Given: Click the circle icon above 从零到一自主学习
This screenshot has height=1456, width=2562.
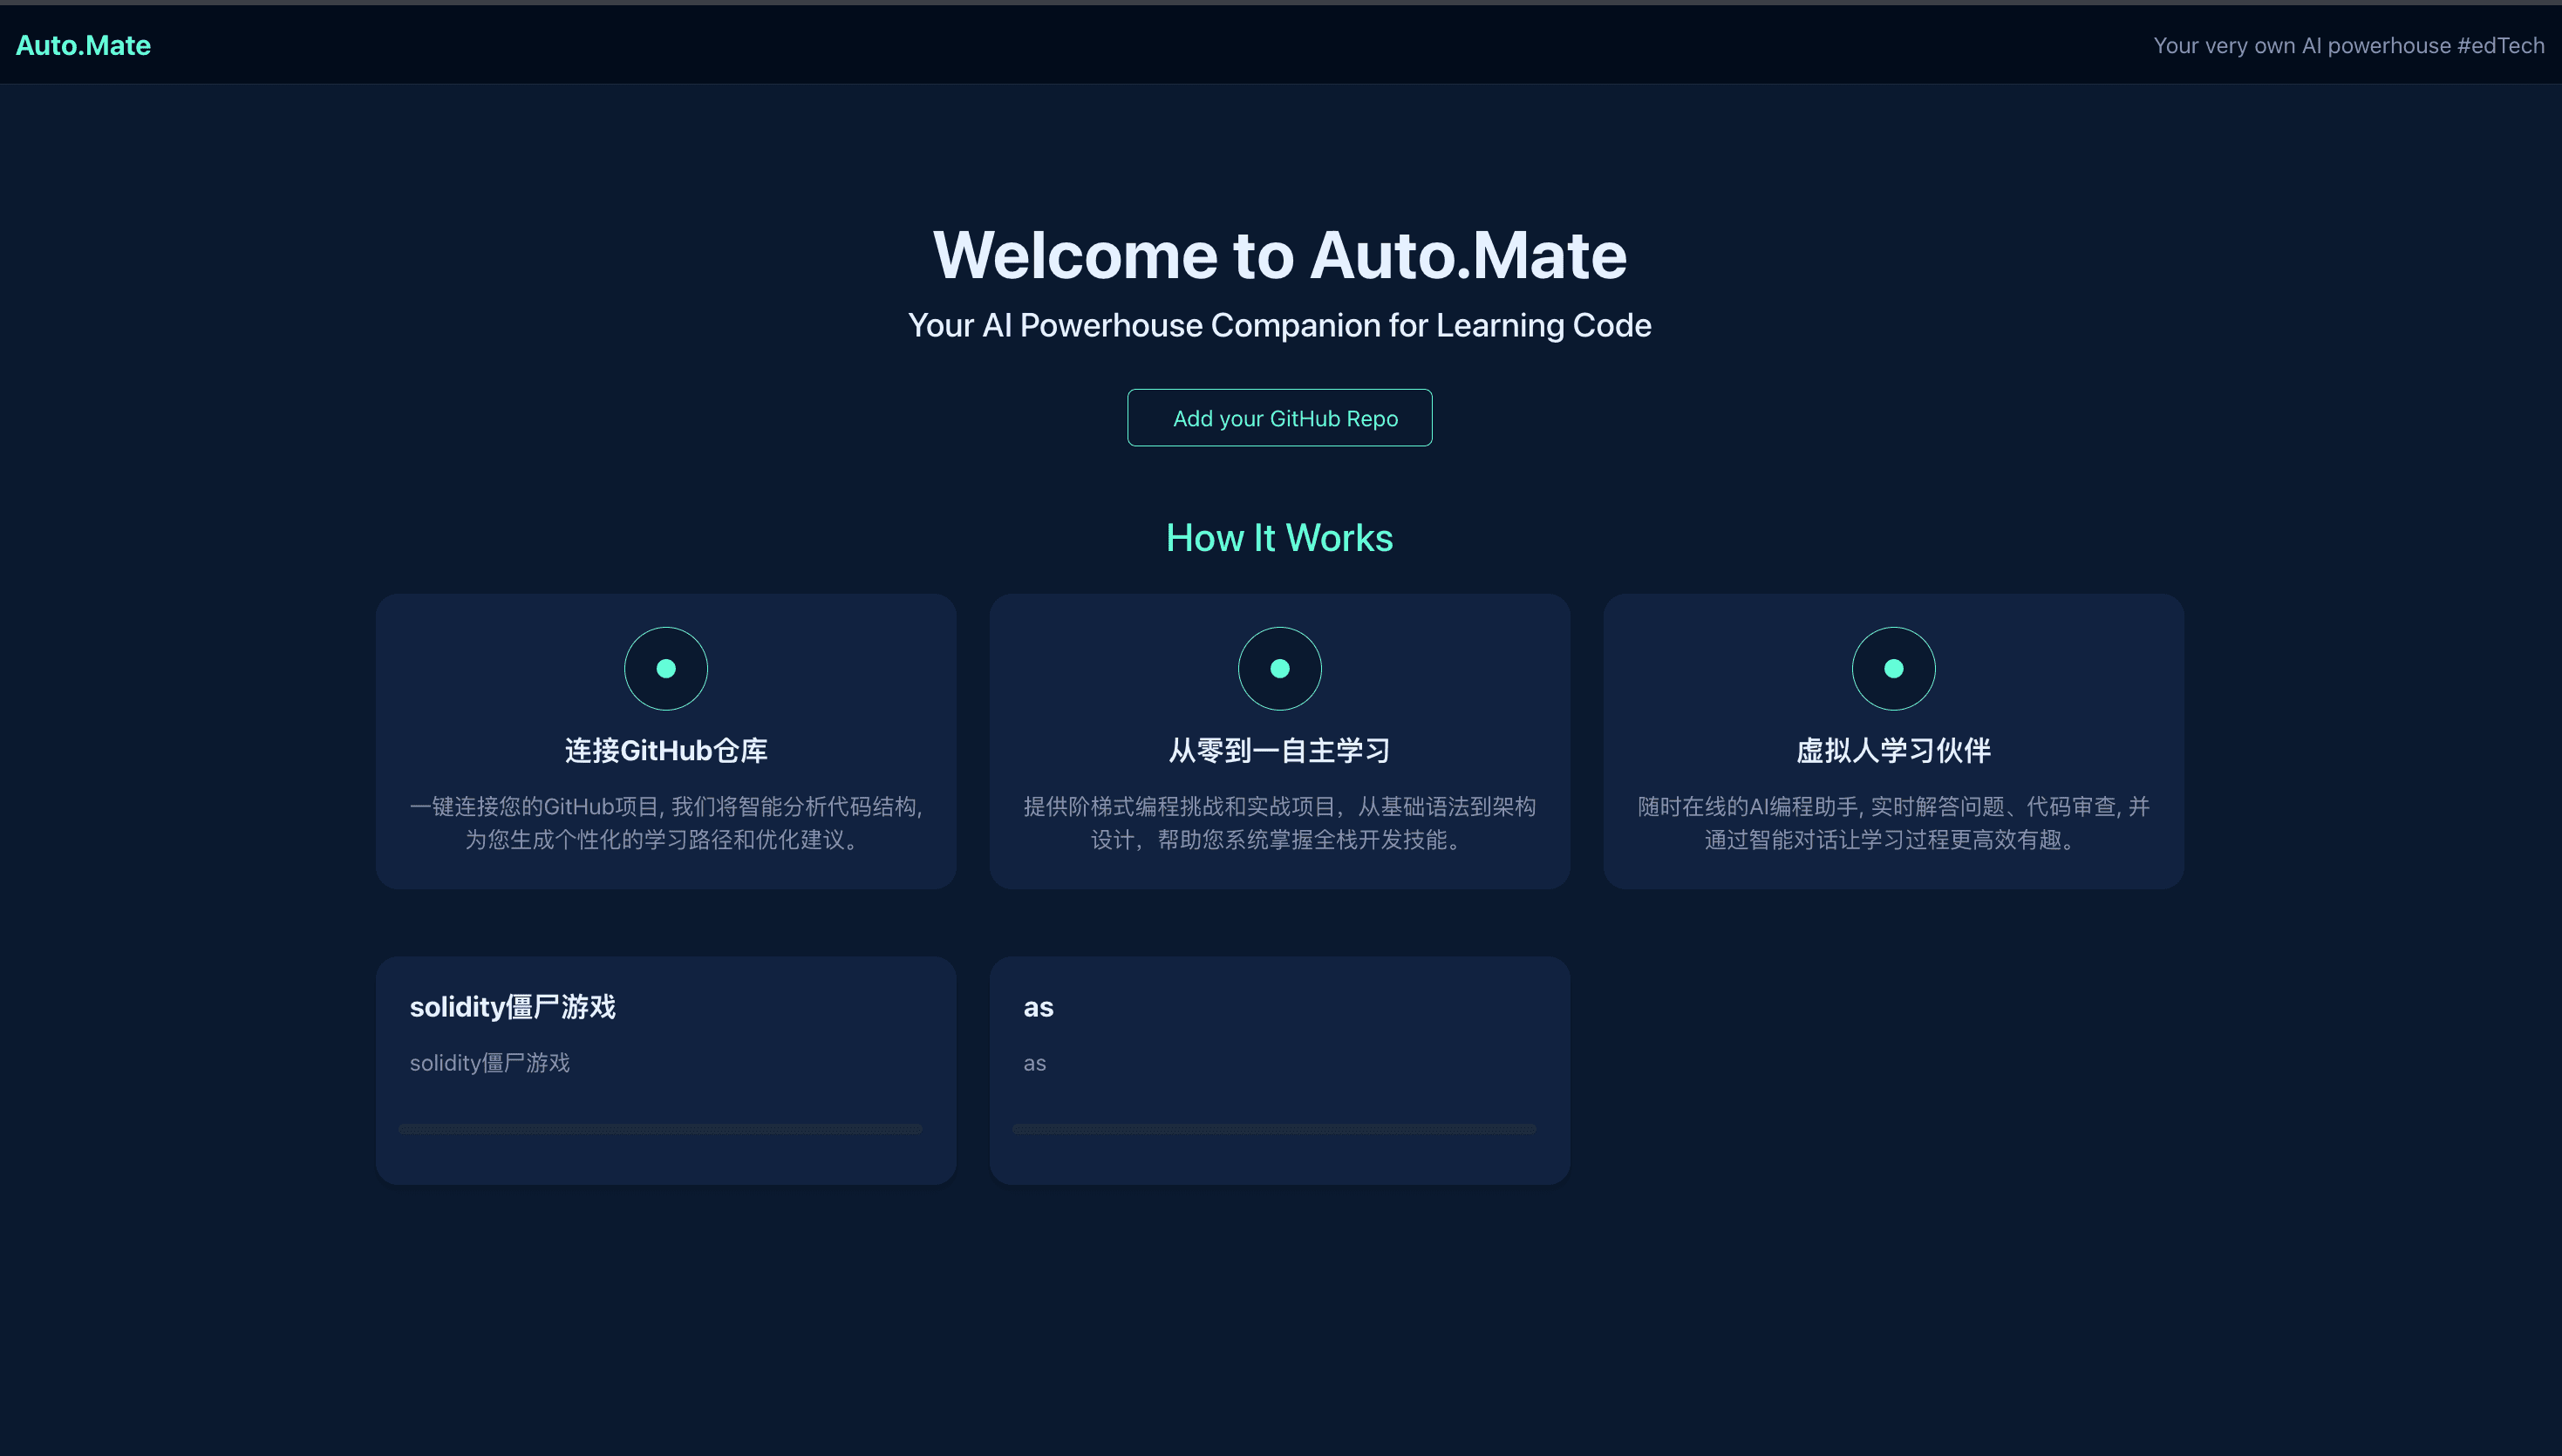Looking at the screenshot, I should [1279, 669].
